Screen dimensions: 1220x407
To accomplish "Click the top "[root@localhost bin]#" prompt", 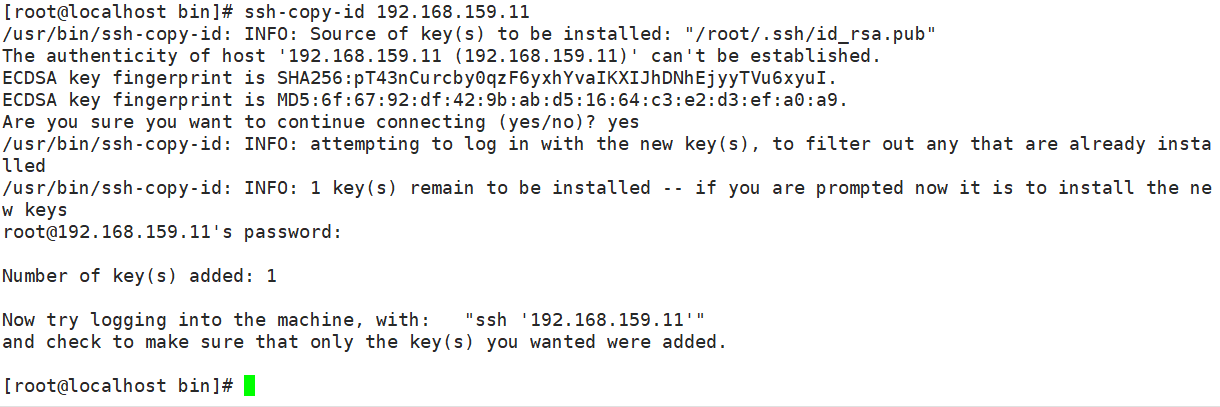I will pos(118,12).
